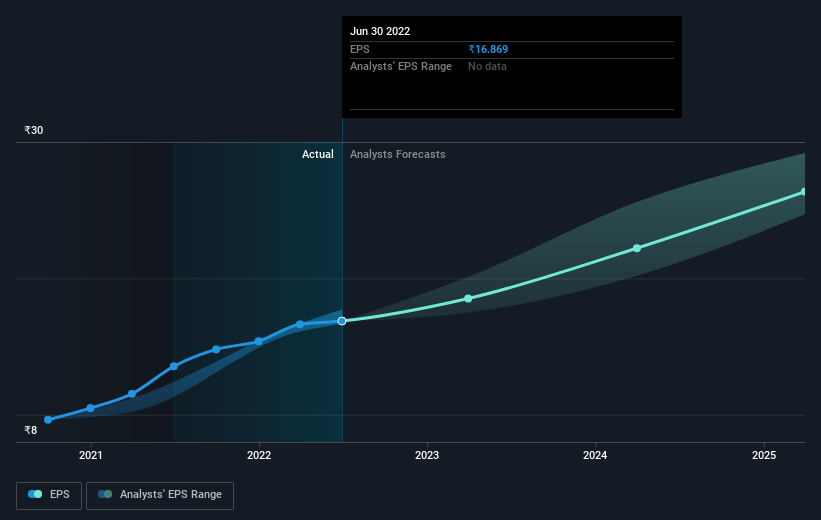
Task: Click the 'Actual' section label
Action: click(x=317, y=154)
